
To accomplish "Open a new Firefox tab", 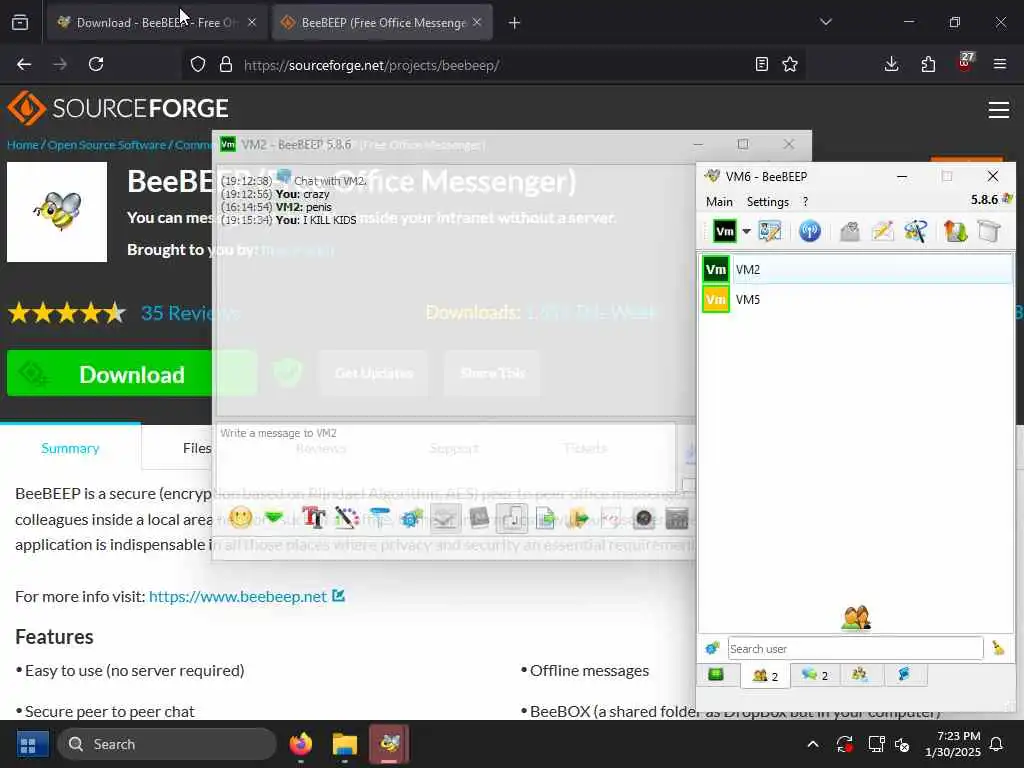I will click(515, 23).
